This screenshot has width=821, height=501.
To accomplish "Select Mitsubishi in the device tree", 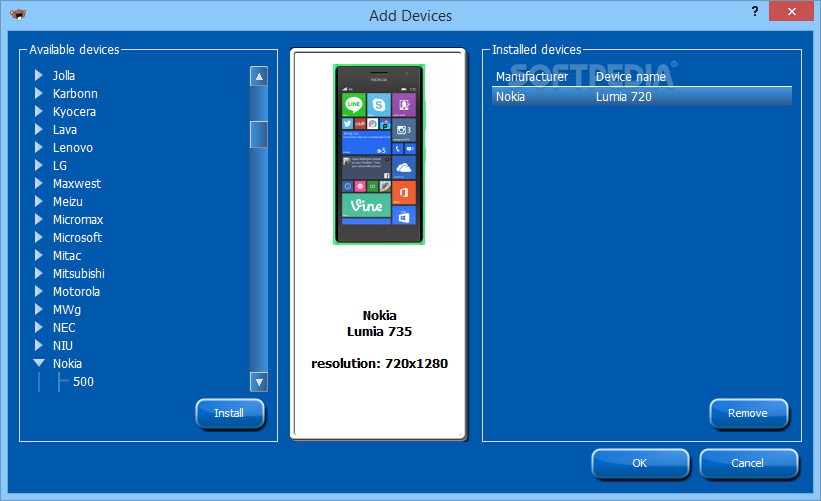I will tap(79, 273).
